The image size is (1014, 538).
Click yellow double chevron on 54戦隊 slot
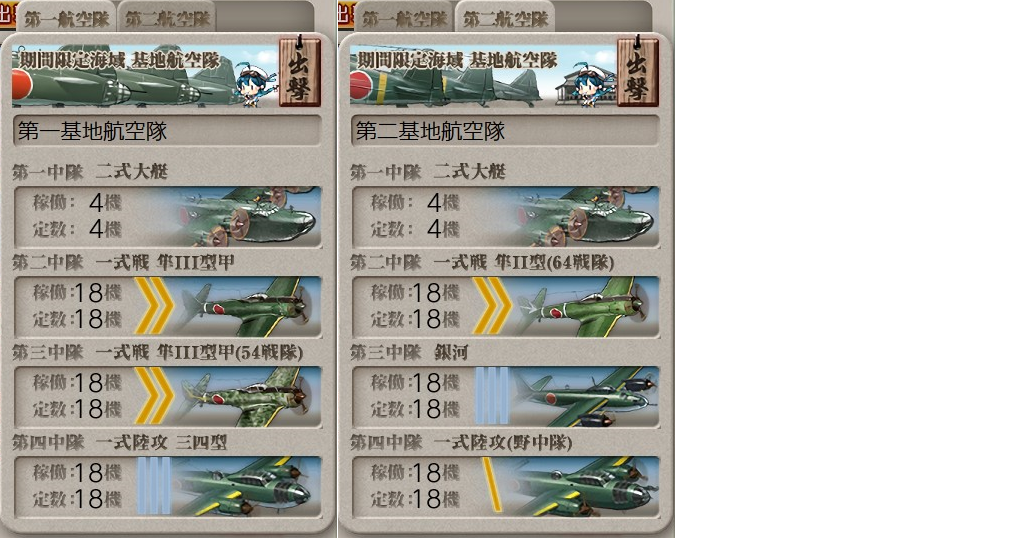(154, 396)
